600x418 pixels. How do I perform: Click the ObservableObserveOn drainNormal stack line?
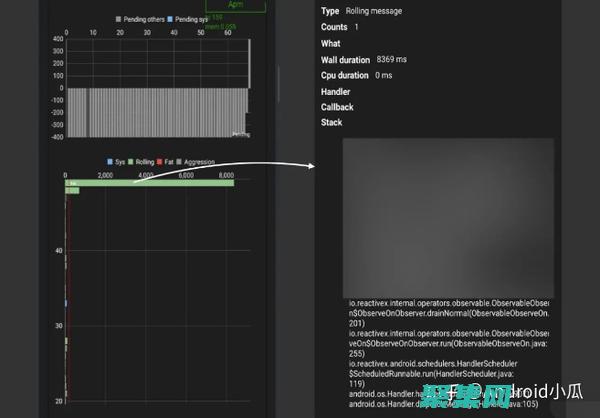[x=448, y=313]
